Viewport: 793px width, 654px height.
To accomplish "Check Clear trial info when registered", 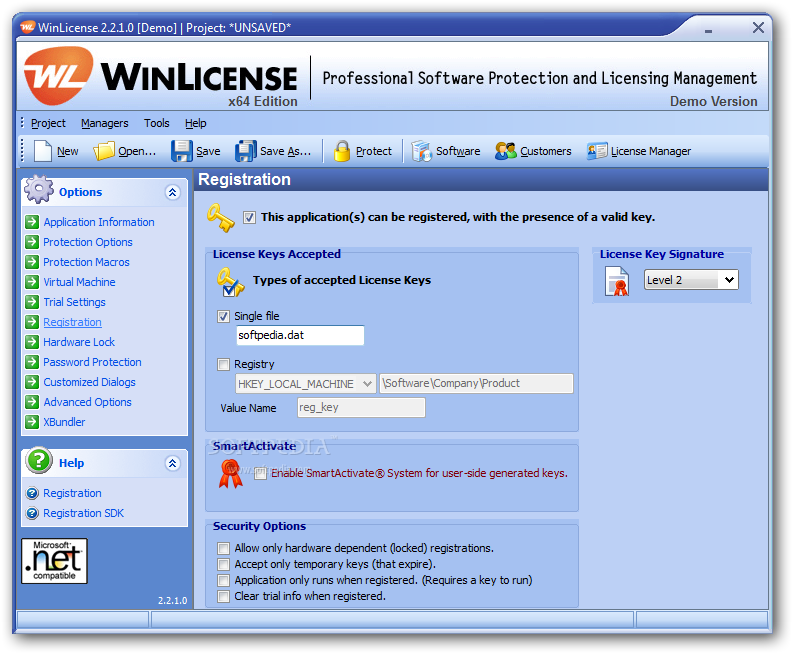I will pos(223,596).
